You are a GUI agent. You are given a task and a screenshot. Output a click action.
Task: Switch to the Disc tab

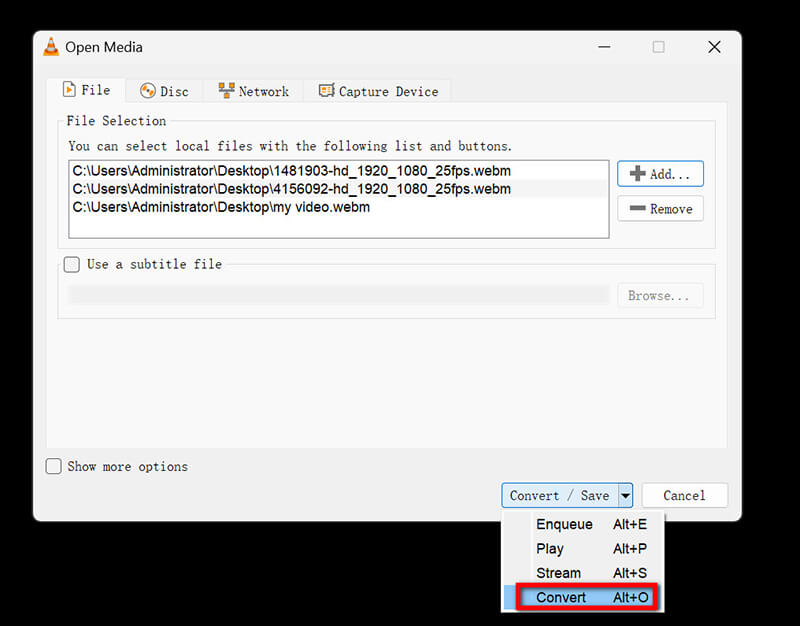[164, 91]
